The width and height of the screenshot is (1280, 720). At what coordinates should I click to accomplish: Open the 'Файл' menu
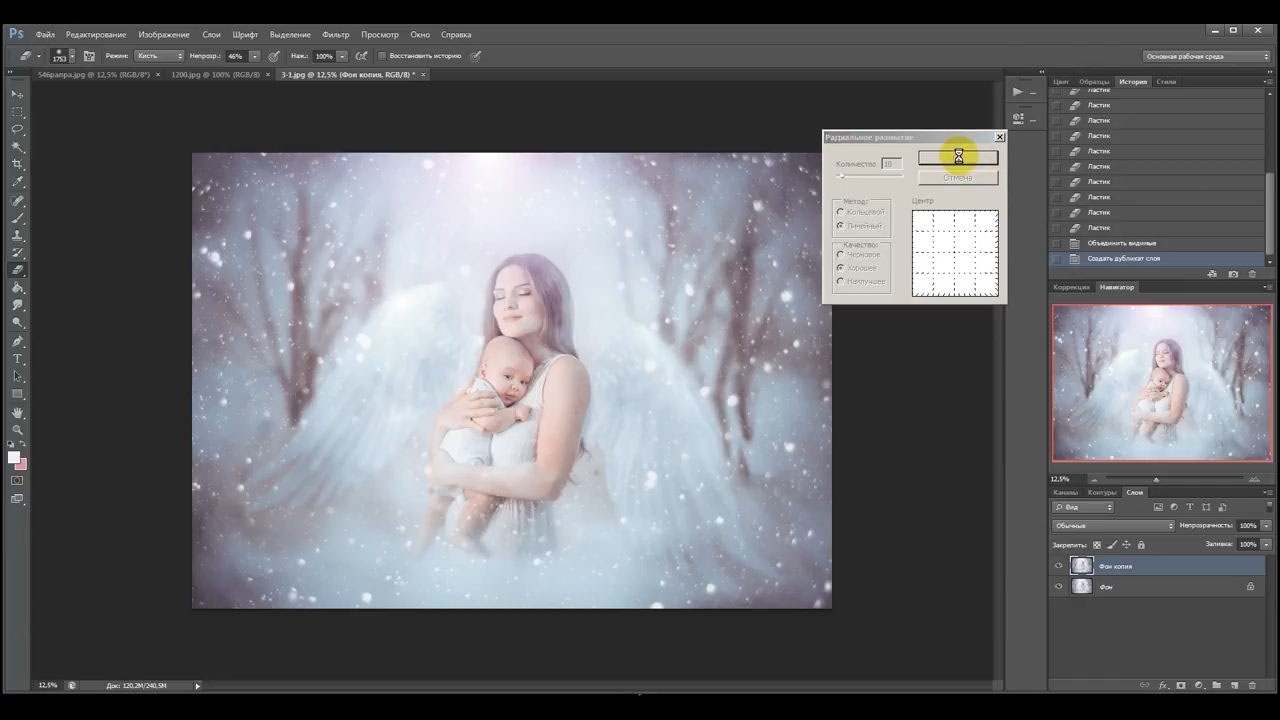point(45,35)
